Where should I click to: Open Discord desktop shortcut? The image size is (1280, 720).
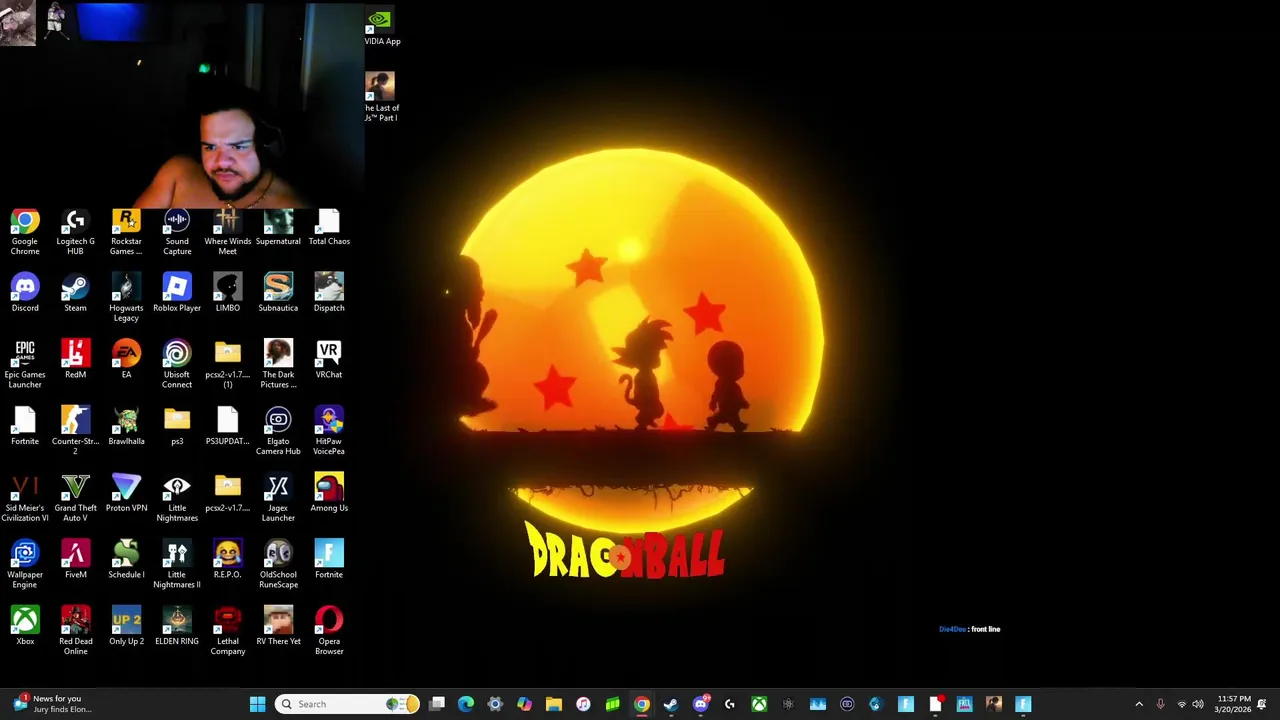[x=25, y=294]
